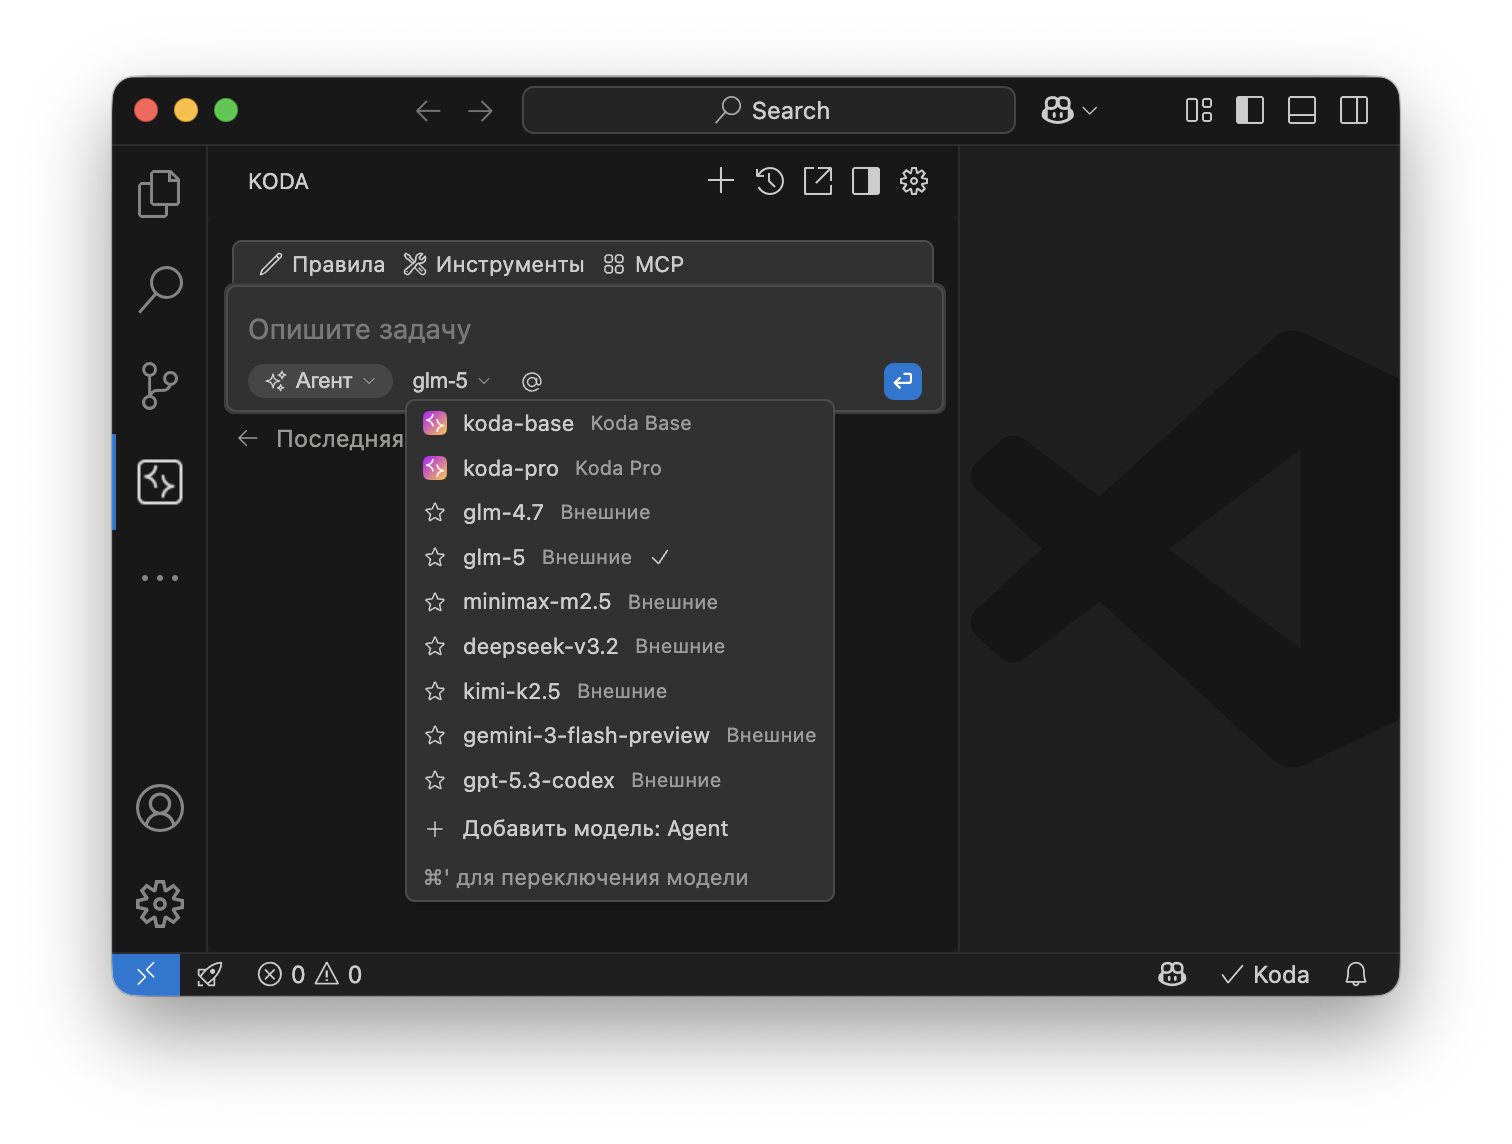
Task: Select koda-pro model from list
Action: point(511,468)
